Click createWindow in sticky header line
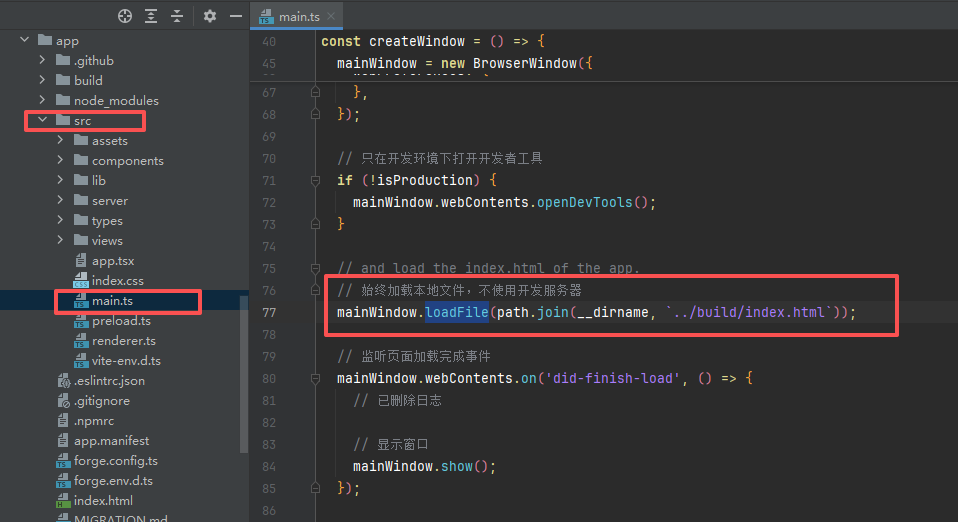Viewport: 958px width, 522px height. coord(417,42)
